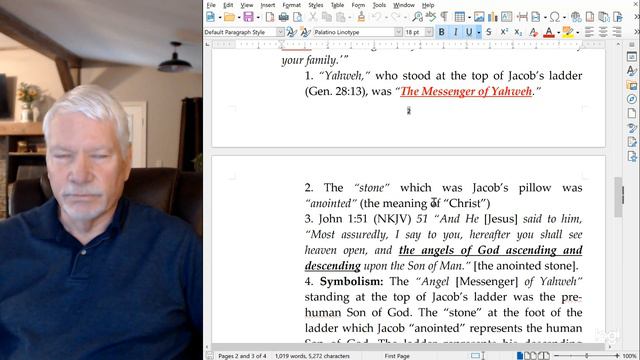The width and height of the screenshot is (640, 360).
Task: Toggle Italic formatting
Action: [456, 32]
